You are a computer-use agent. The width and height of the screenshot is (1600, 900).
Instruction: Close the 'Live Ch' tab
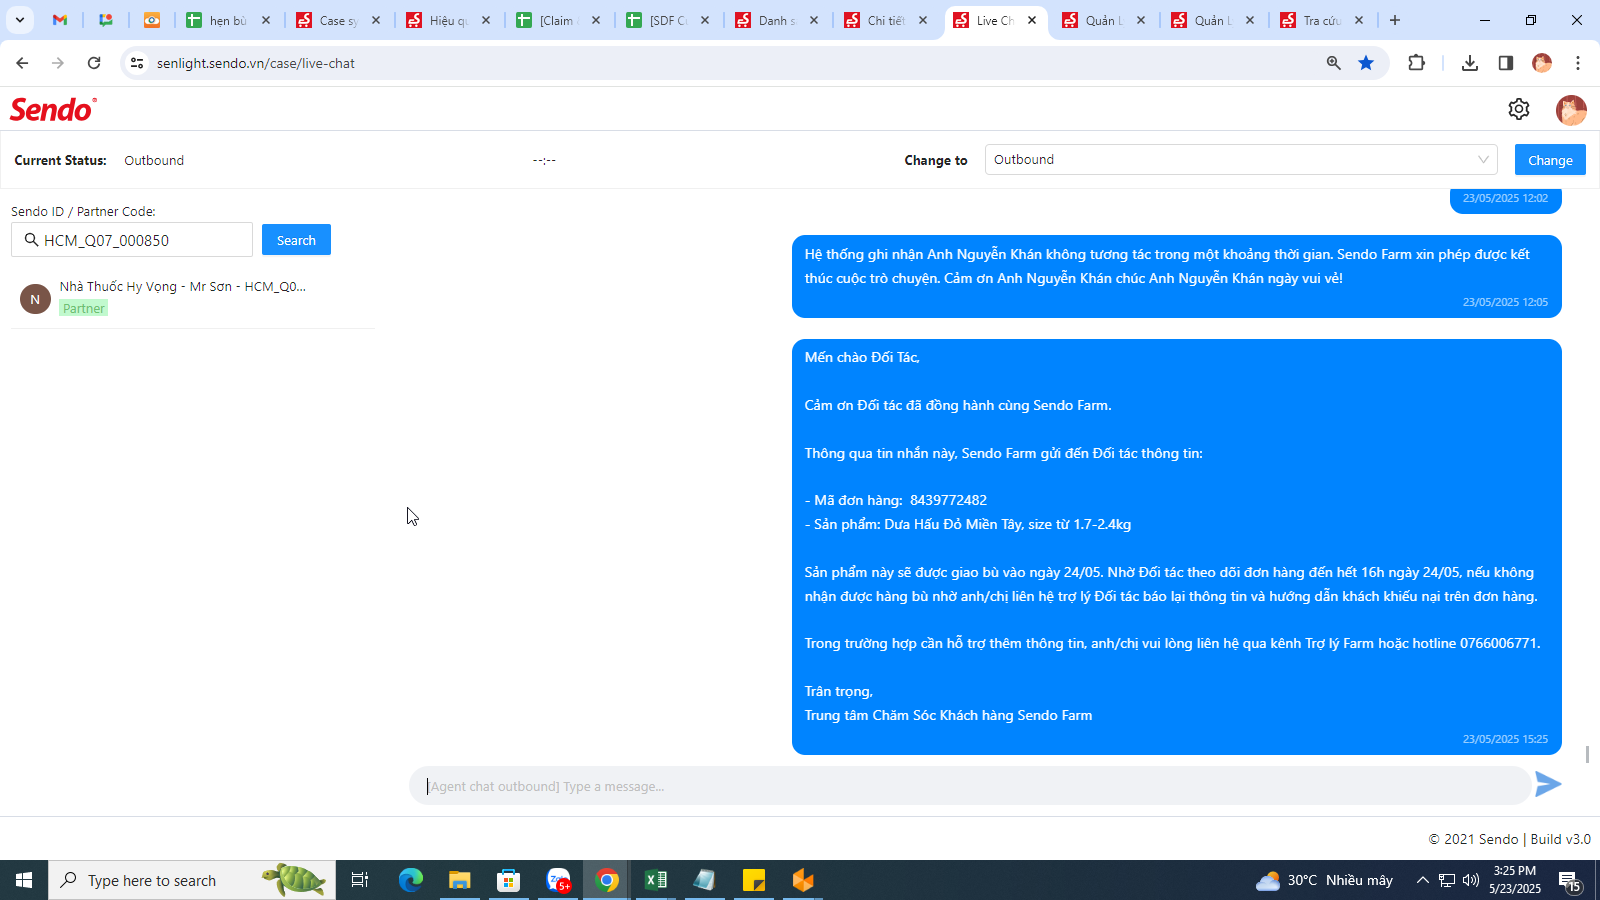point(1032,20)
